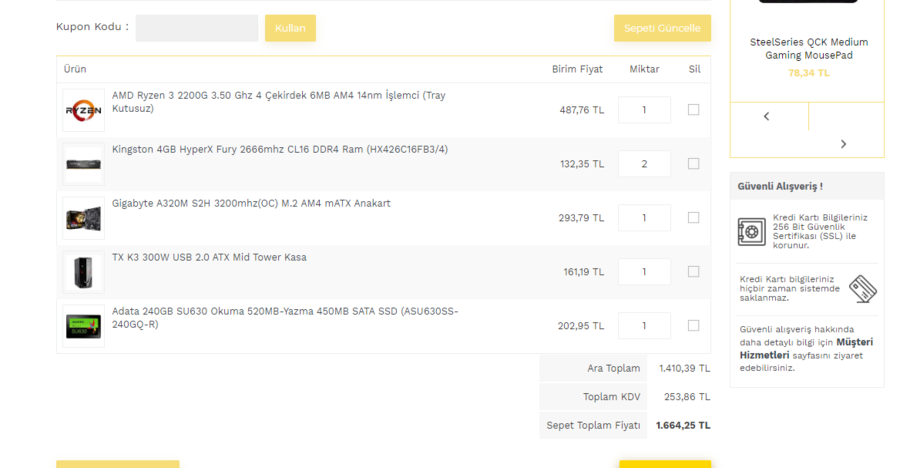Edit quantity field for TX K3 case
Screen dimensions: 900x468
coord(644,272)
